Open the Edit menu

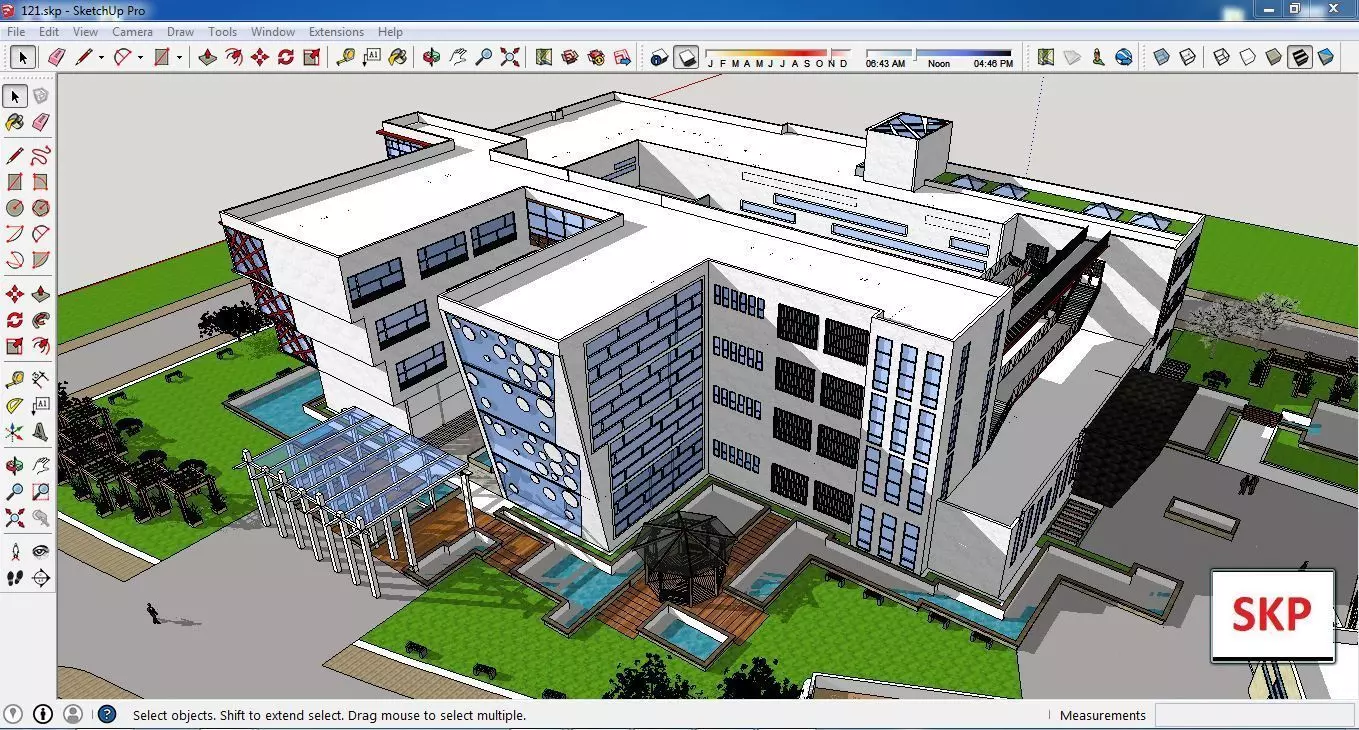click(49, 32)
